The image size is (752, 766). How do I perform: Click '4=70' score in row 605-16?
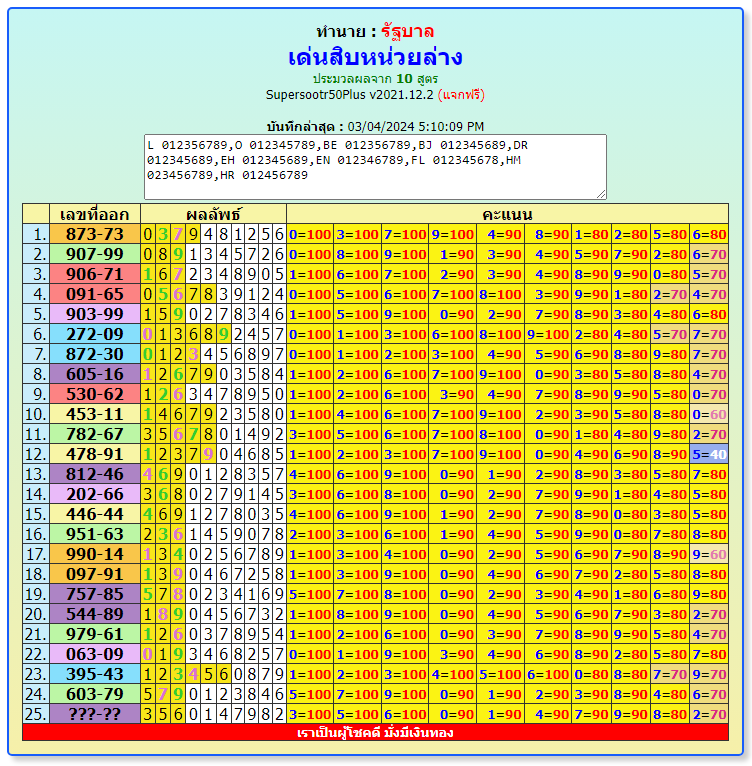pyautogui.click(x=709, y=375)
